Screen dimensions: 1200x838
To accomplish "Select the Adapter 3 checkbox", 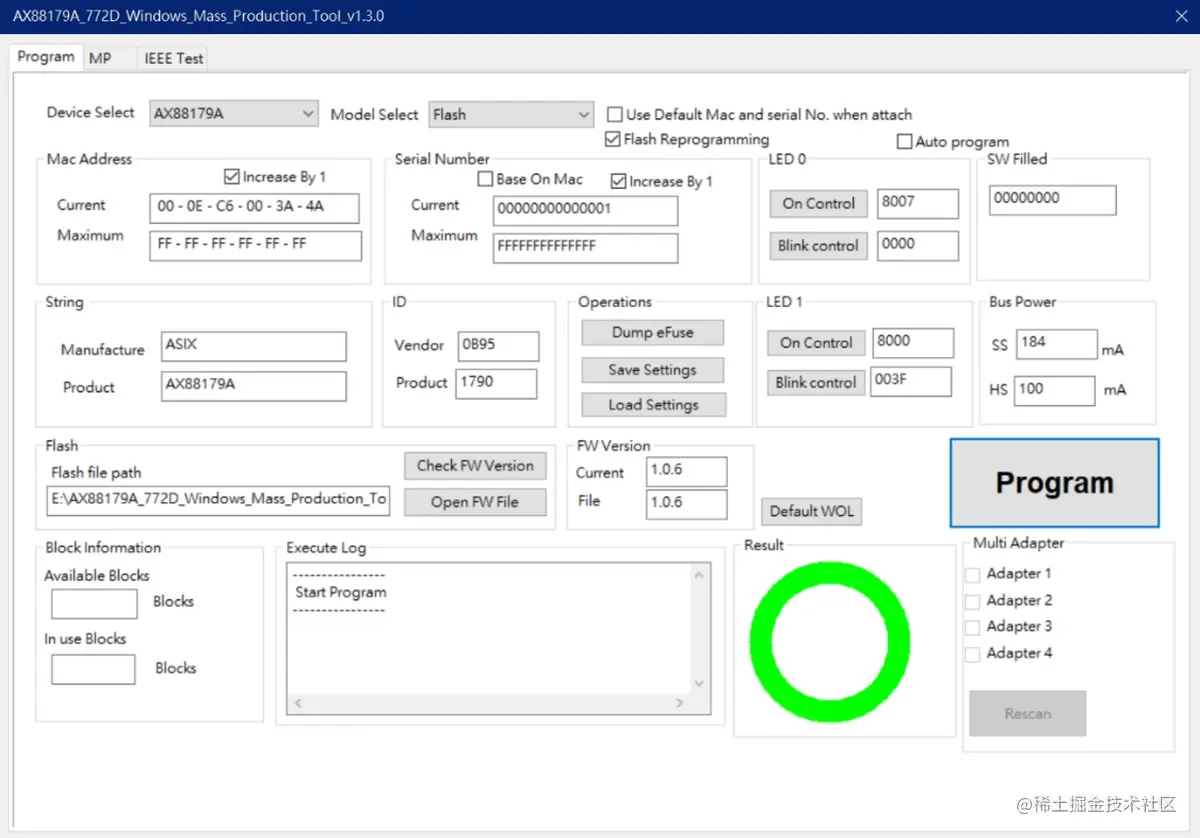I will (972, 628).
